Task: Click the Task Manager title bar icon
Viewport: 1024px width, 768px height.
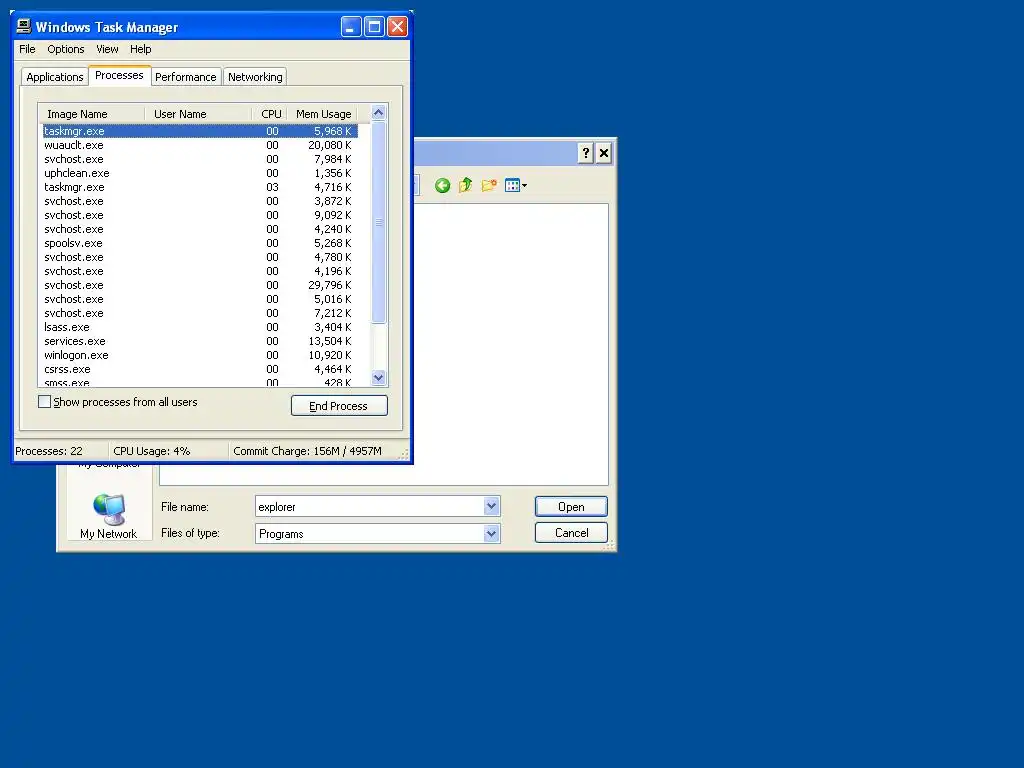Action: [24, 26]
